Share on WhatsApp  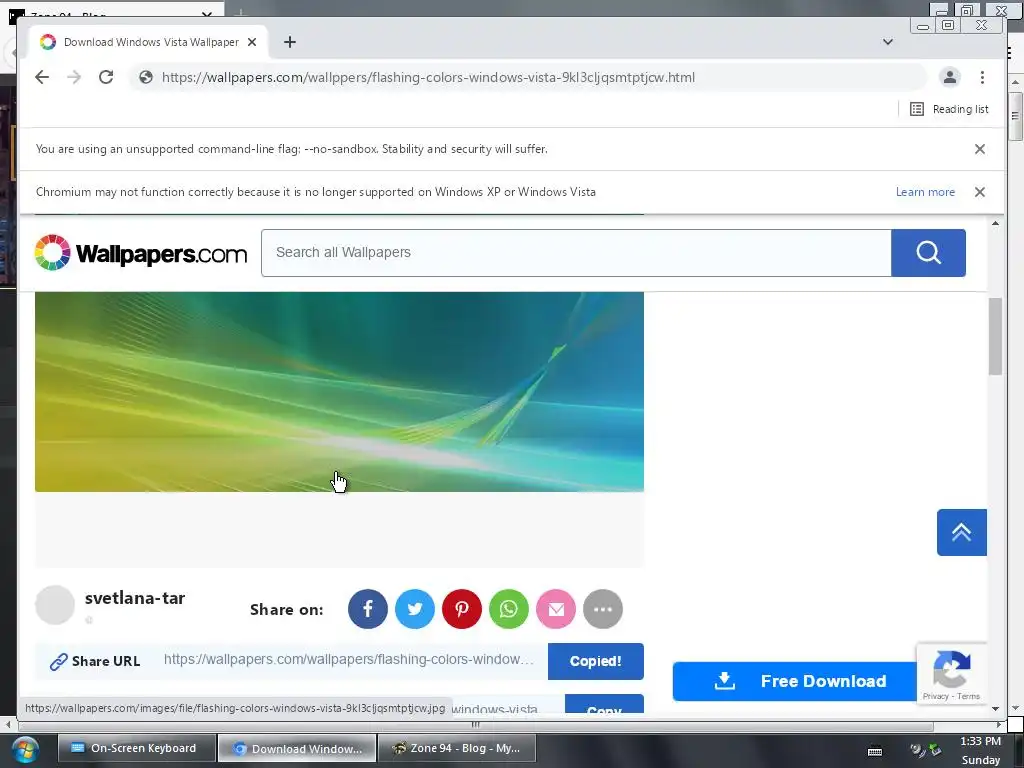point(509,609)
